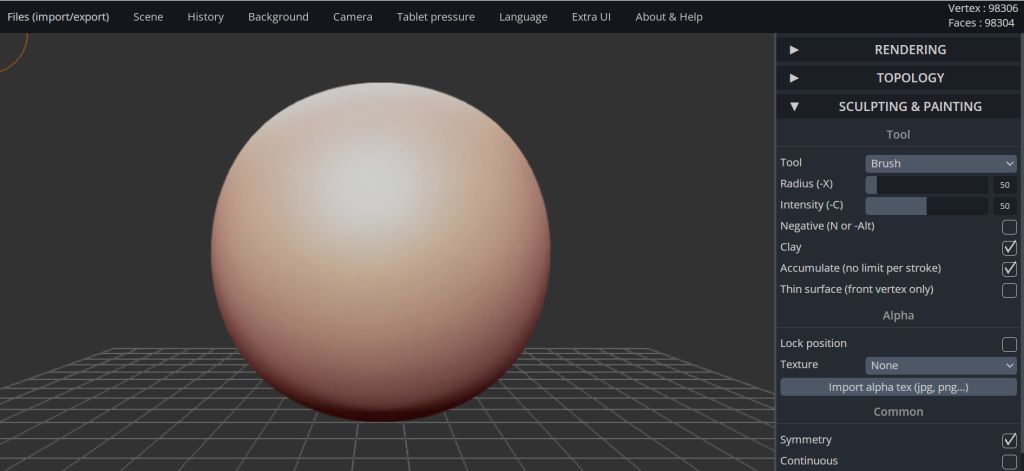Expand the Topology section arrow
Screen dimensions: 1024x471
point(794,78)
